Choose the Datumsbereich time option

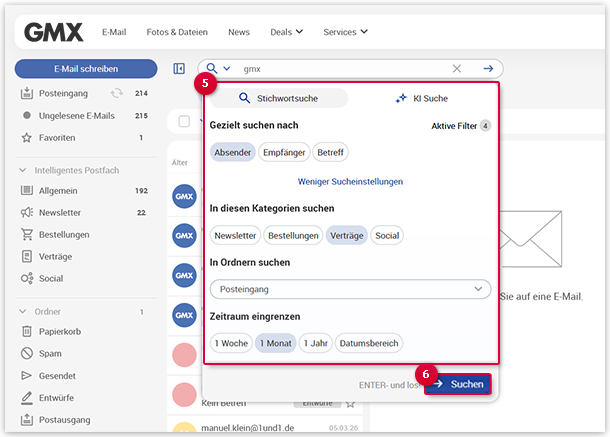click(369, 343)
